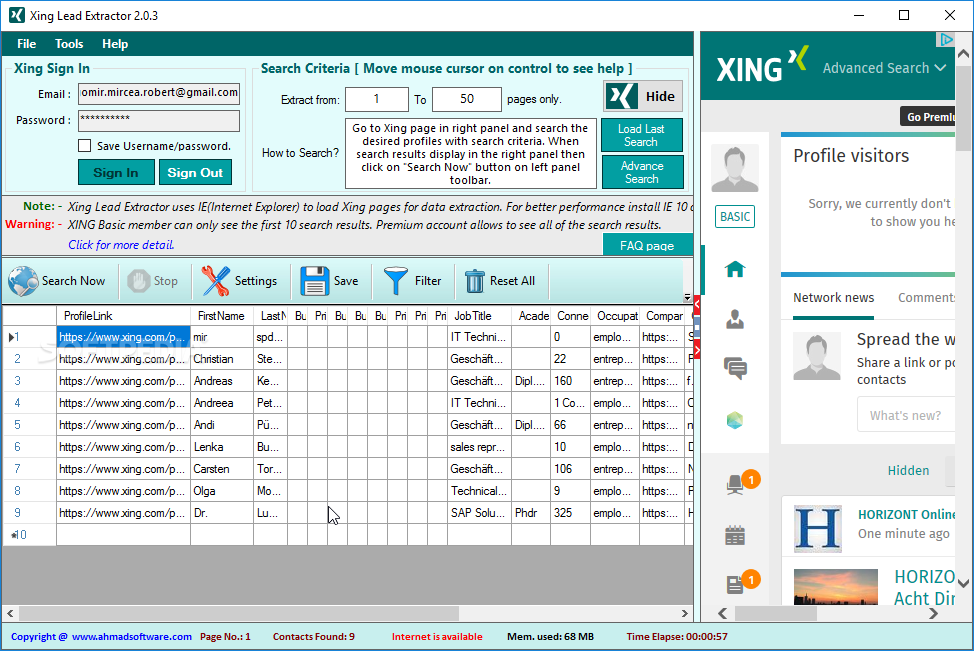Click the ad choices icon top right
This screenshot has height=651, width=974.
tap(945, 40)
